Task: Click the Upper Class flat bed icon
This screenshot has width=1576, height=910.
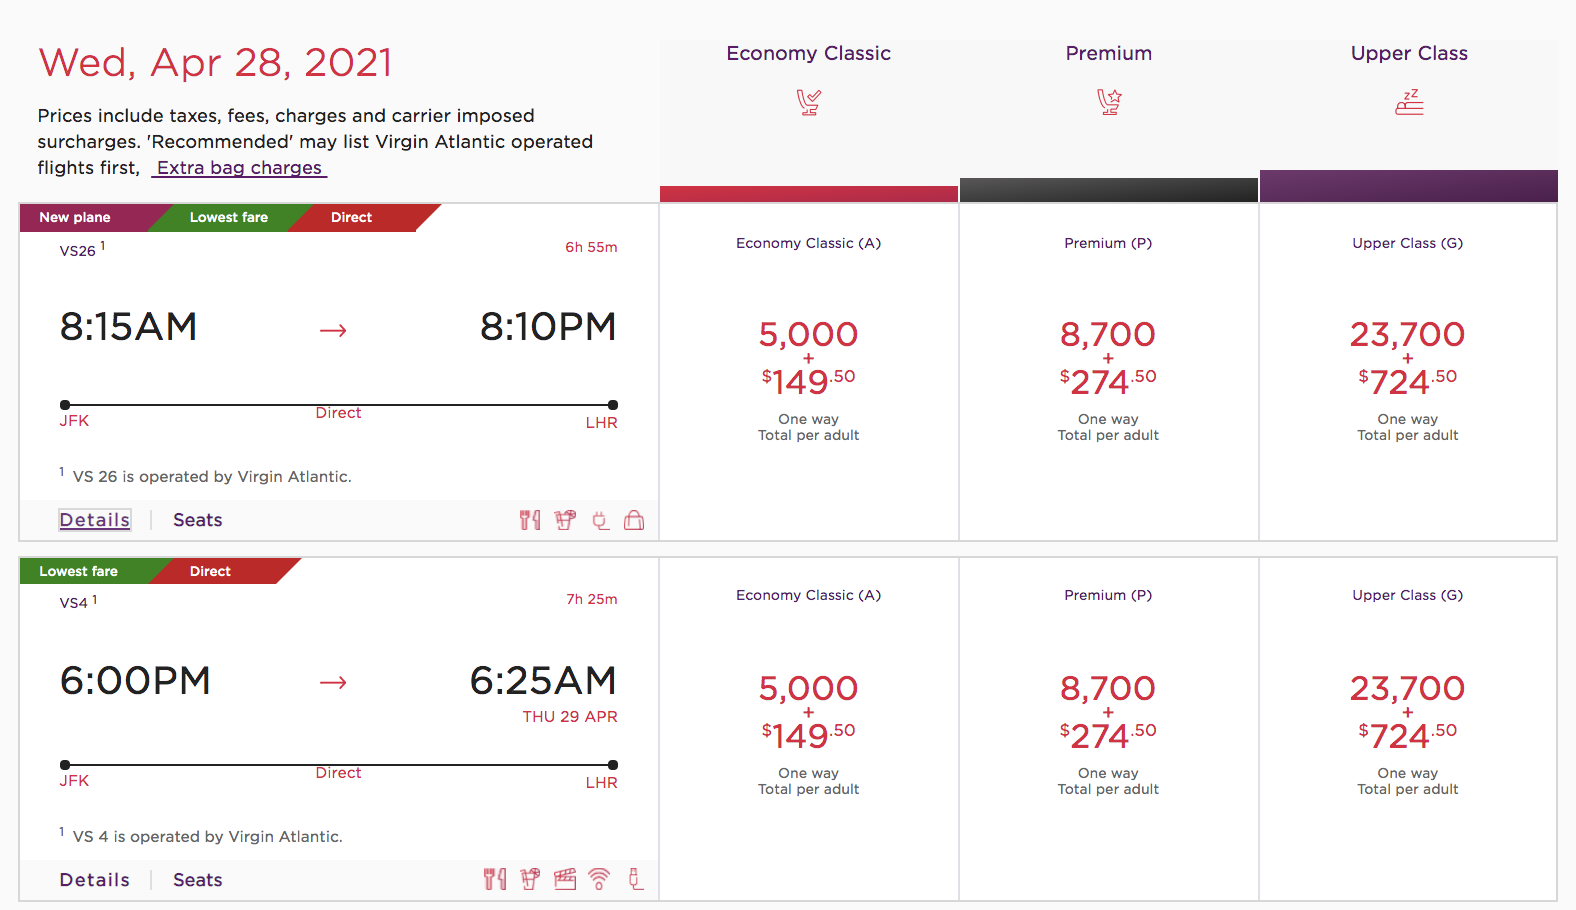Action: coord(1408,101)
